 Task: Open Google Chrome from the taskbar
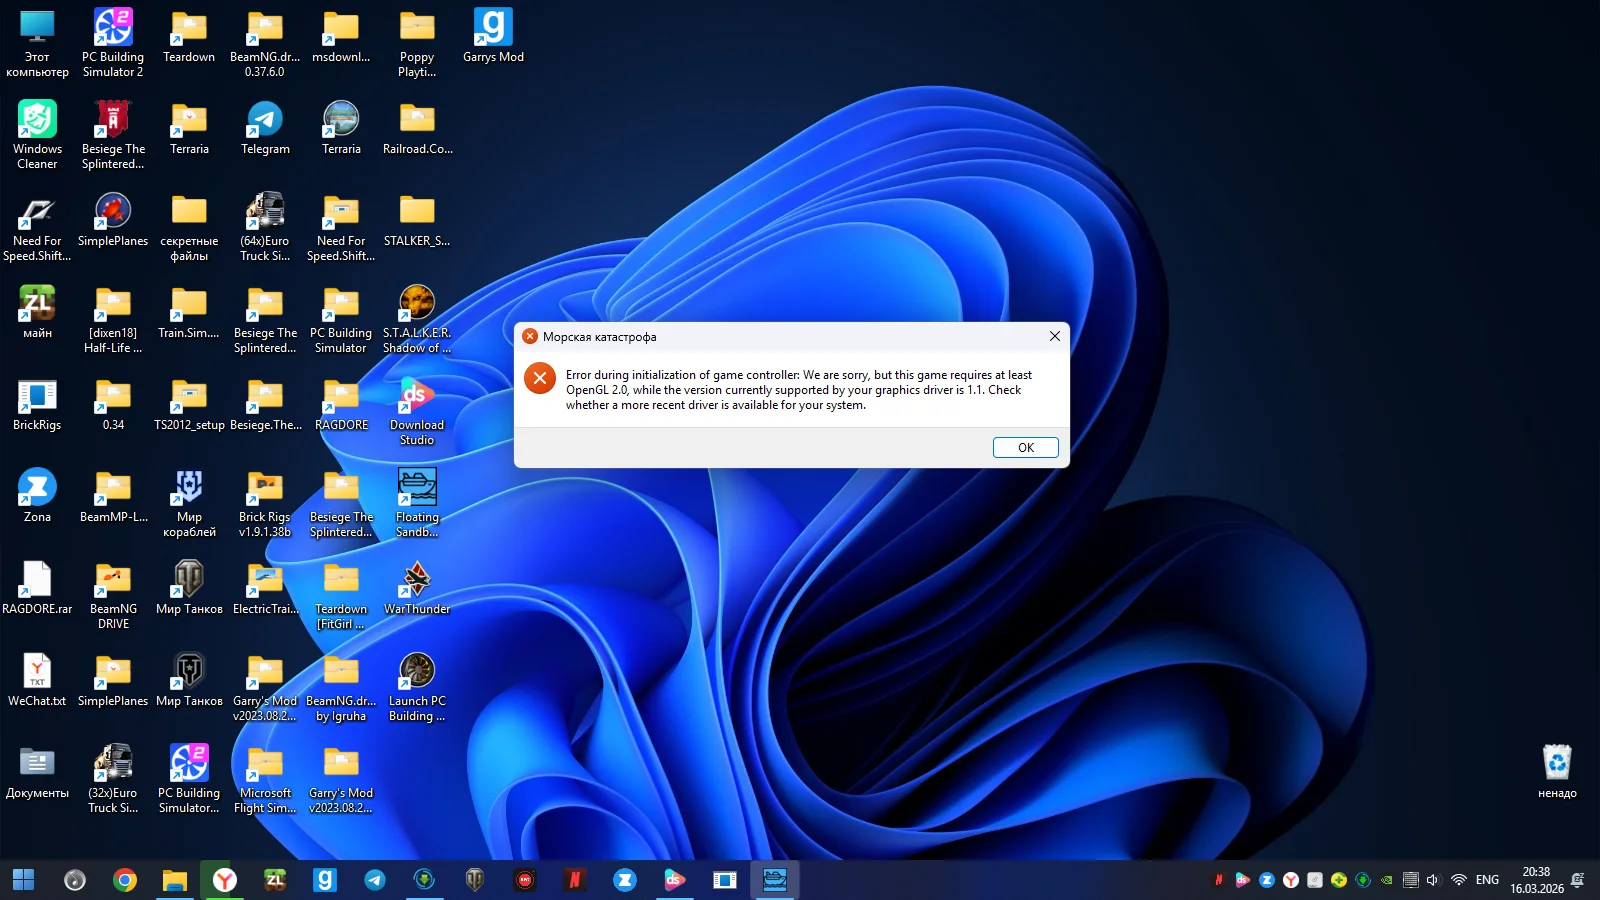(x=125, y=880)
